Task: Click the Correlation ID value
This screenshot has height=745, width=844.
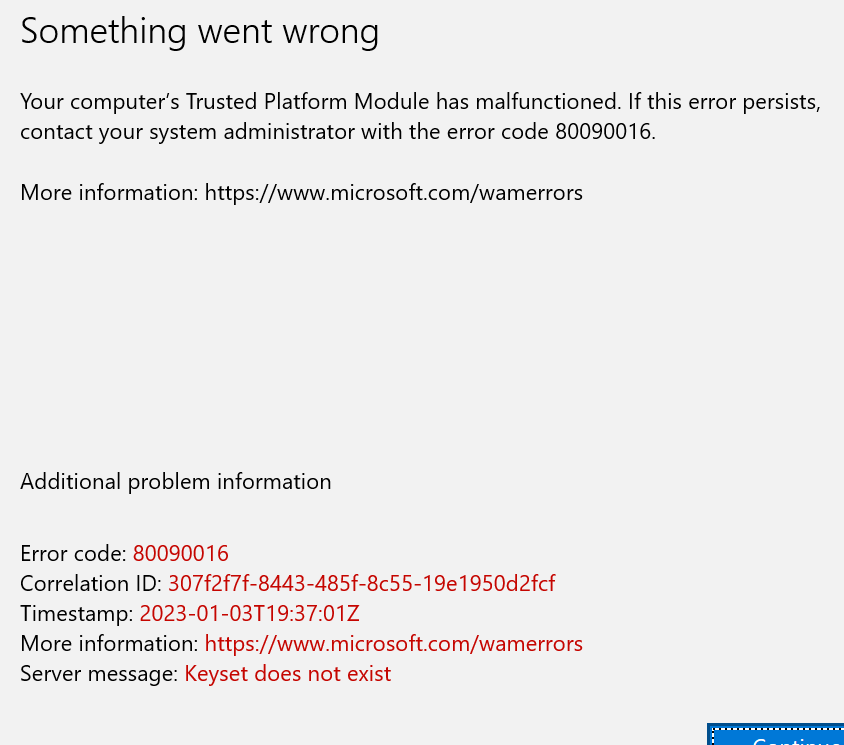Action: (x=363, y=583)
